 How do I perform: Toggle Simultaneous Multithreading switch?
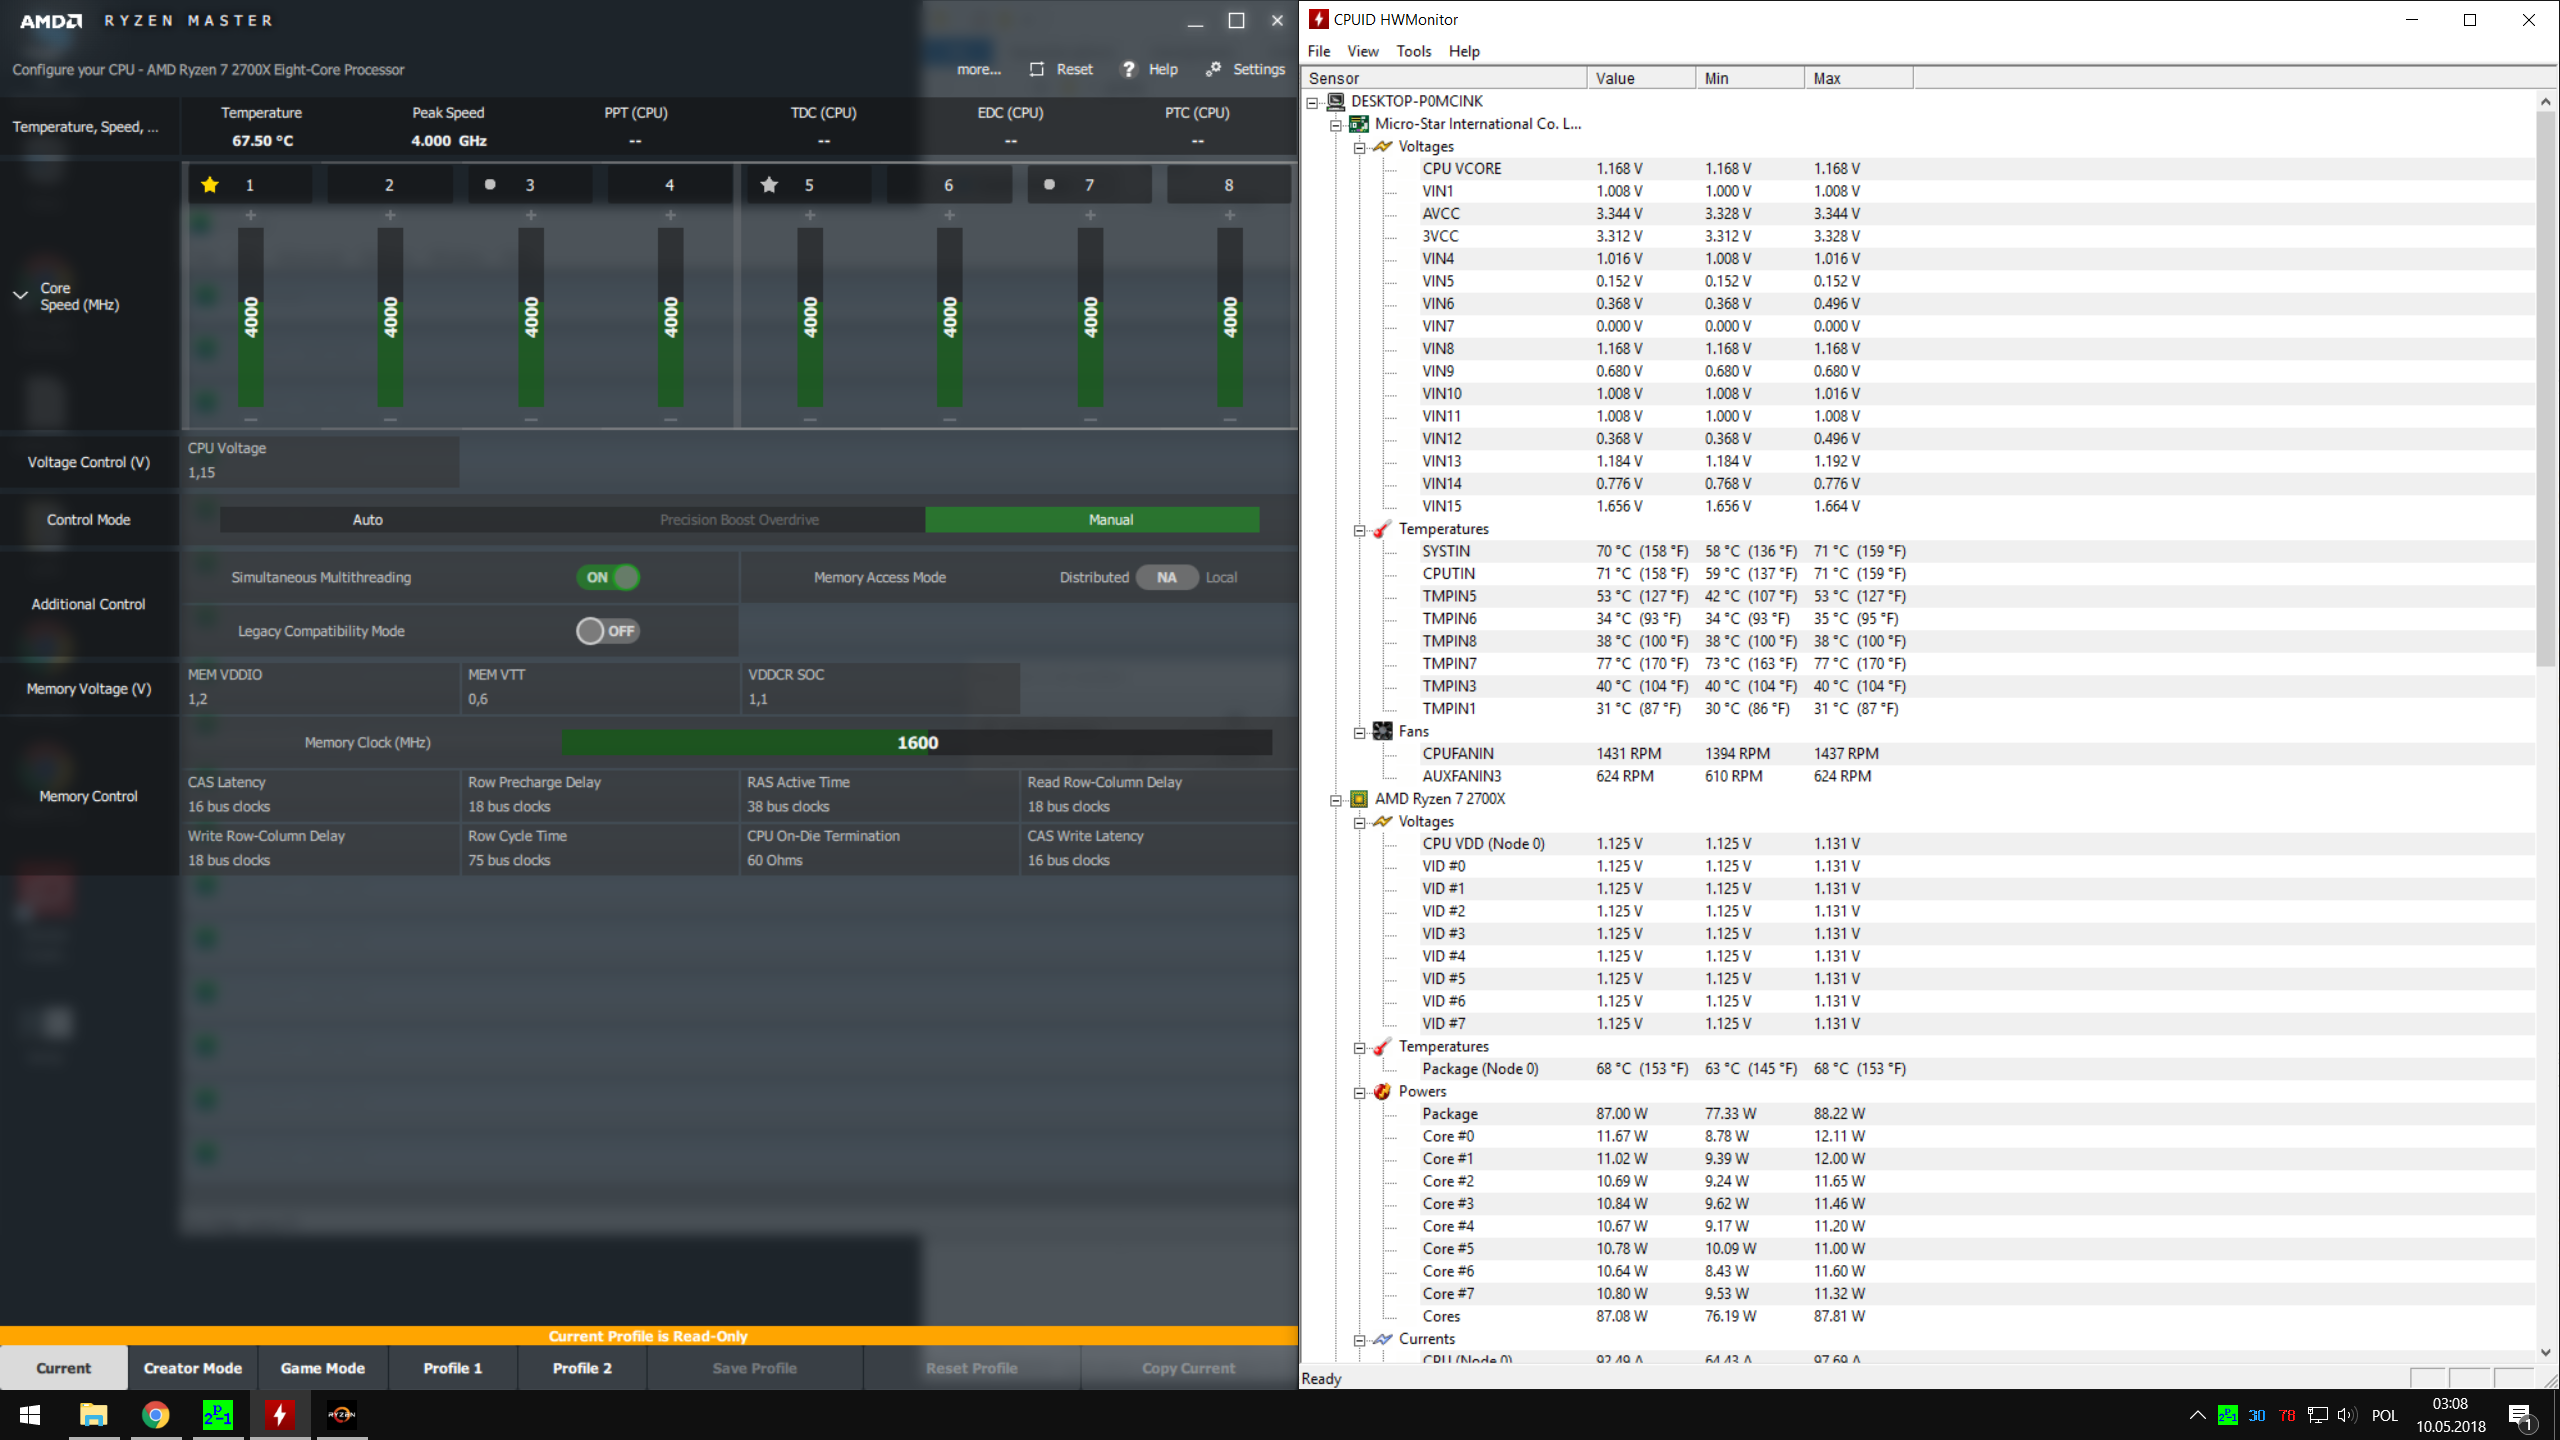[x=608, y=577]
